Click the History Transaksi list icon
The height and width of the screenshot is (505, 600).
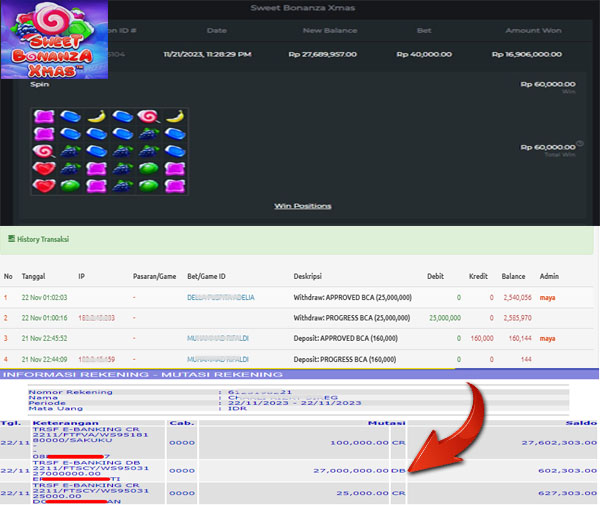click(11, 239)
